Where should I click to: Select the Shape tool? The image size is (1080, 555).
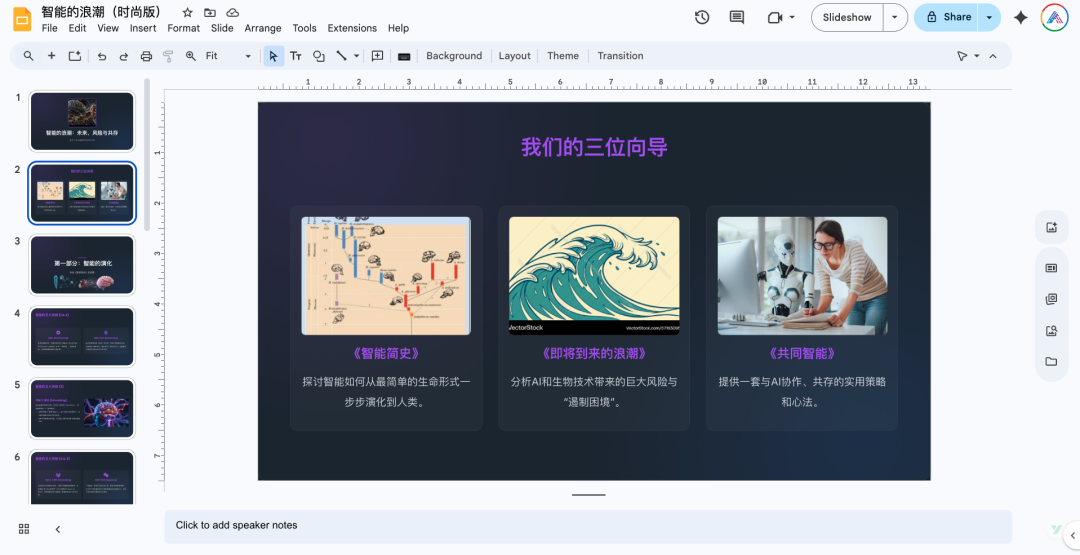(318, 56)
